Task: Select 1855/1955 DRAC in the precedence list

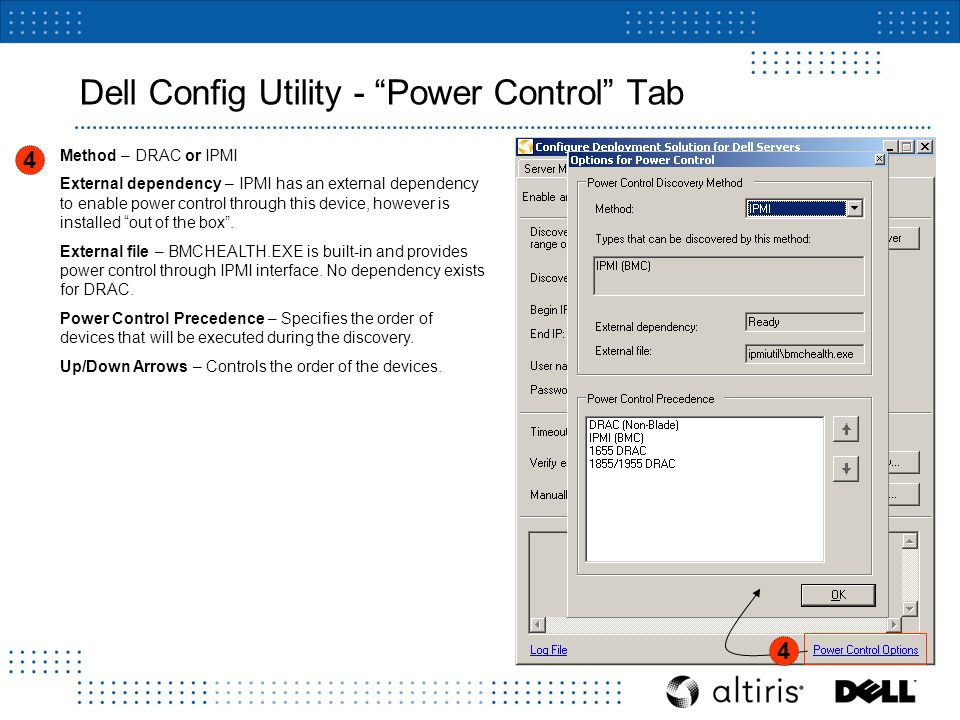Action: [x=632, y=463]
